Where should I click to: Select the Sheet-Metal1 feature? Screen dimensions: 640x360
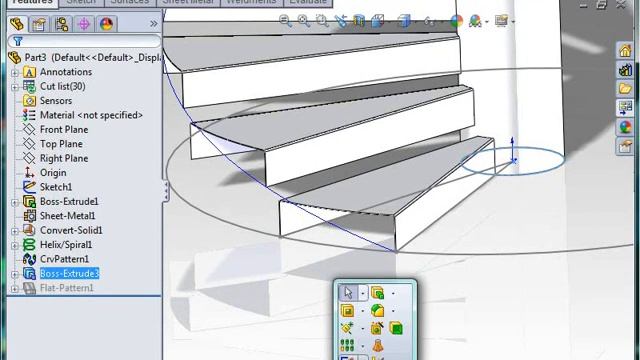click(67, 216)
